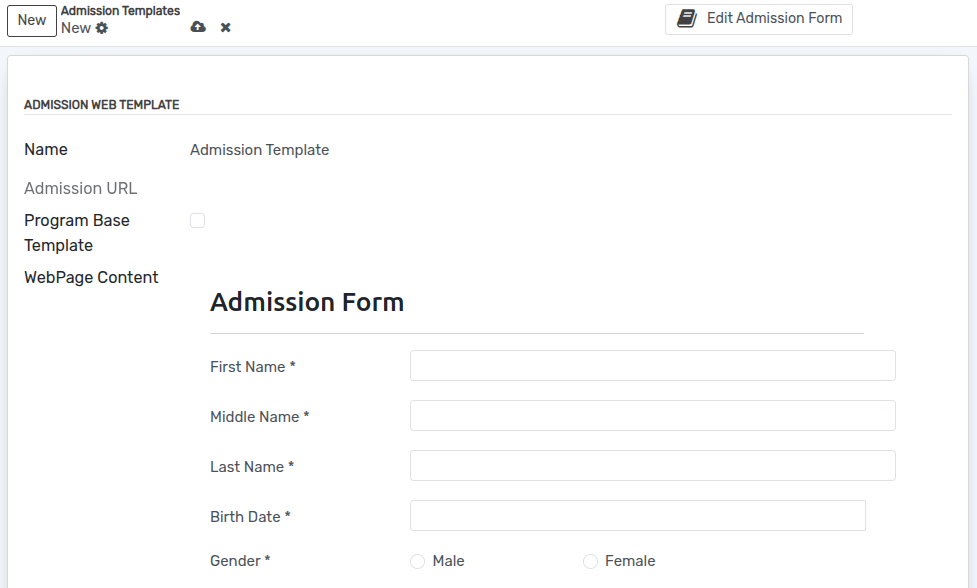Click the book icon for editing the form
The width and height of the screenshot is (977, 588).
click(x=687, y=18)
